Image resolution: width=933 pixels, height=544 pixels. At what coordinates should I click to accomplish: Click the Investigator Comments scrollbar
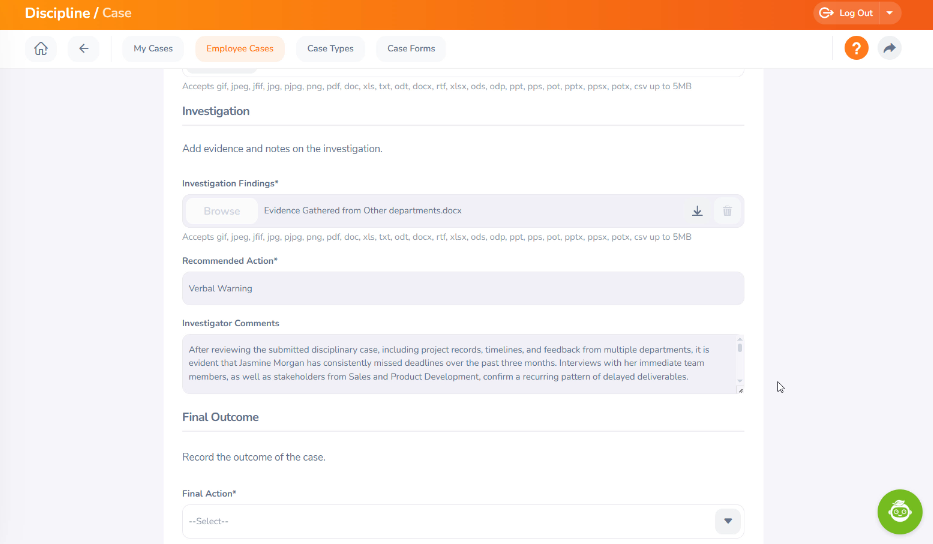coord(740,363)
